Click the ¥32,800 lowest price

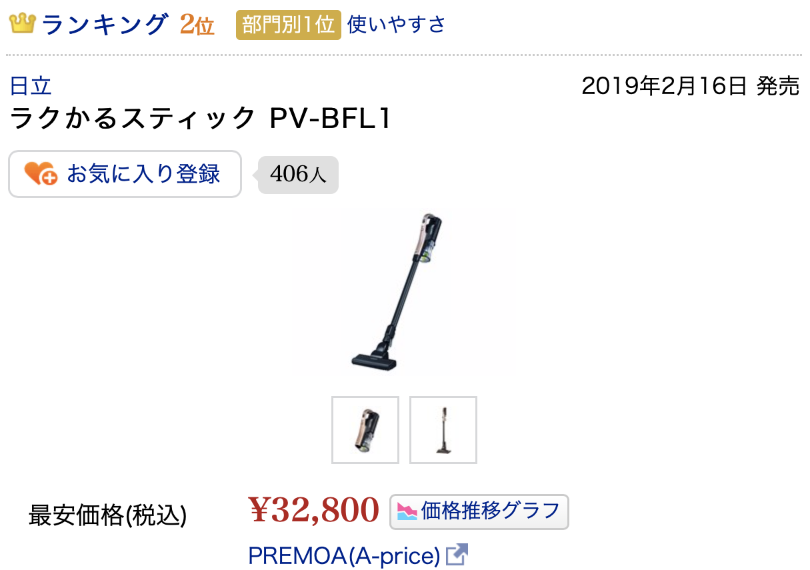[x=314, y=510]
